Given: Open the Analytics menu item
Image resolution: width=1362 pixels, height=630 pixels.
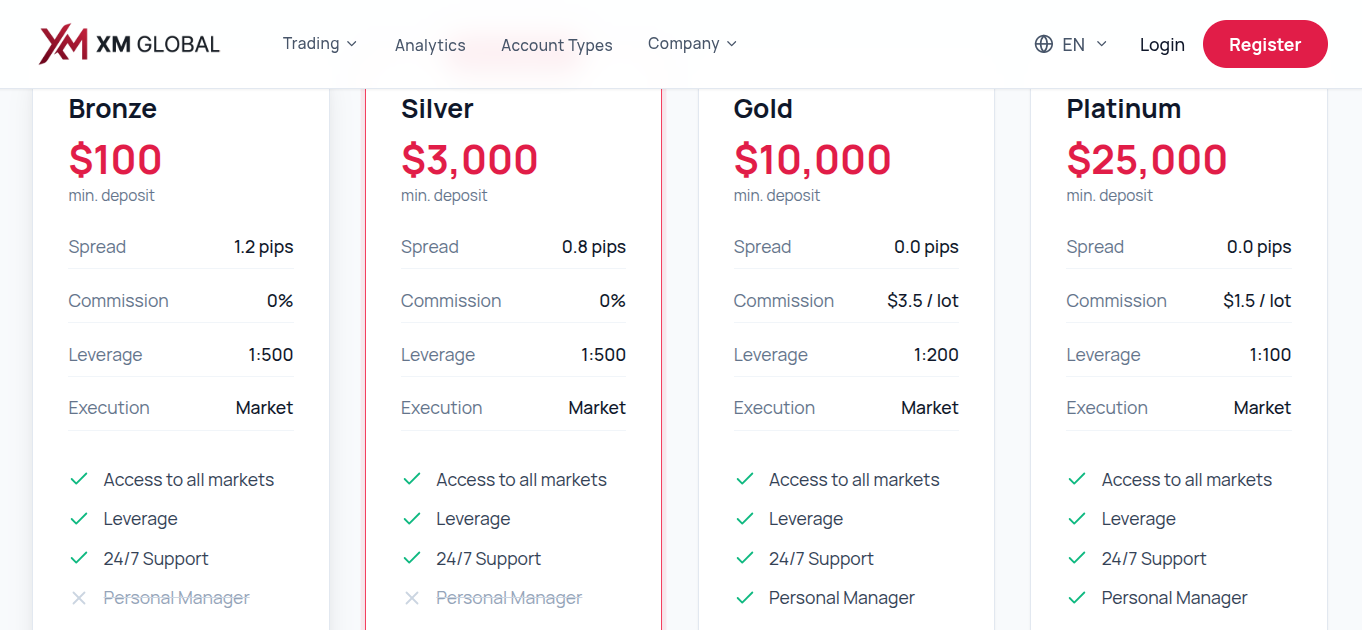Looking at the screenshot, I should [430, 45].
